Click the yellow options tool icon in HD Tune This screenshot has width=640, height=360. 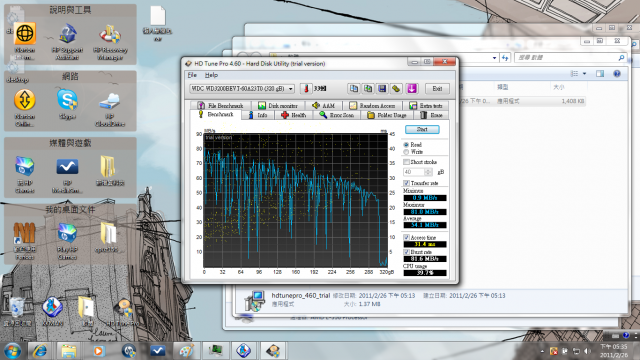click(396, 89)
